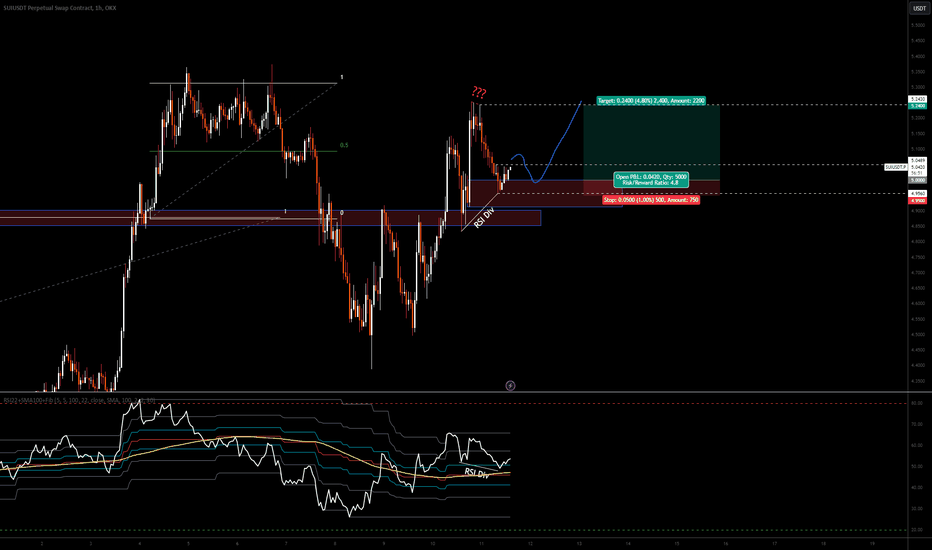Select the green 0.5 Fibonacci level label
This screenshot has width=932, height=550.
click(344, 145)
